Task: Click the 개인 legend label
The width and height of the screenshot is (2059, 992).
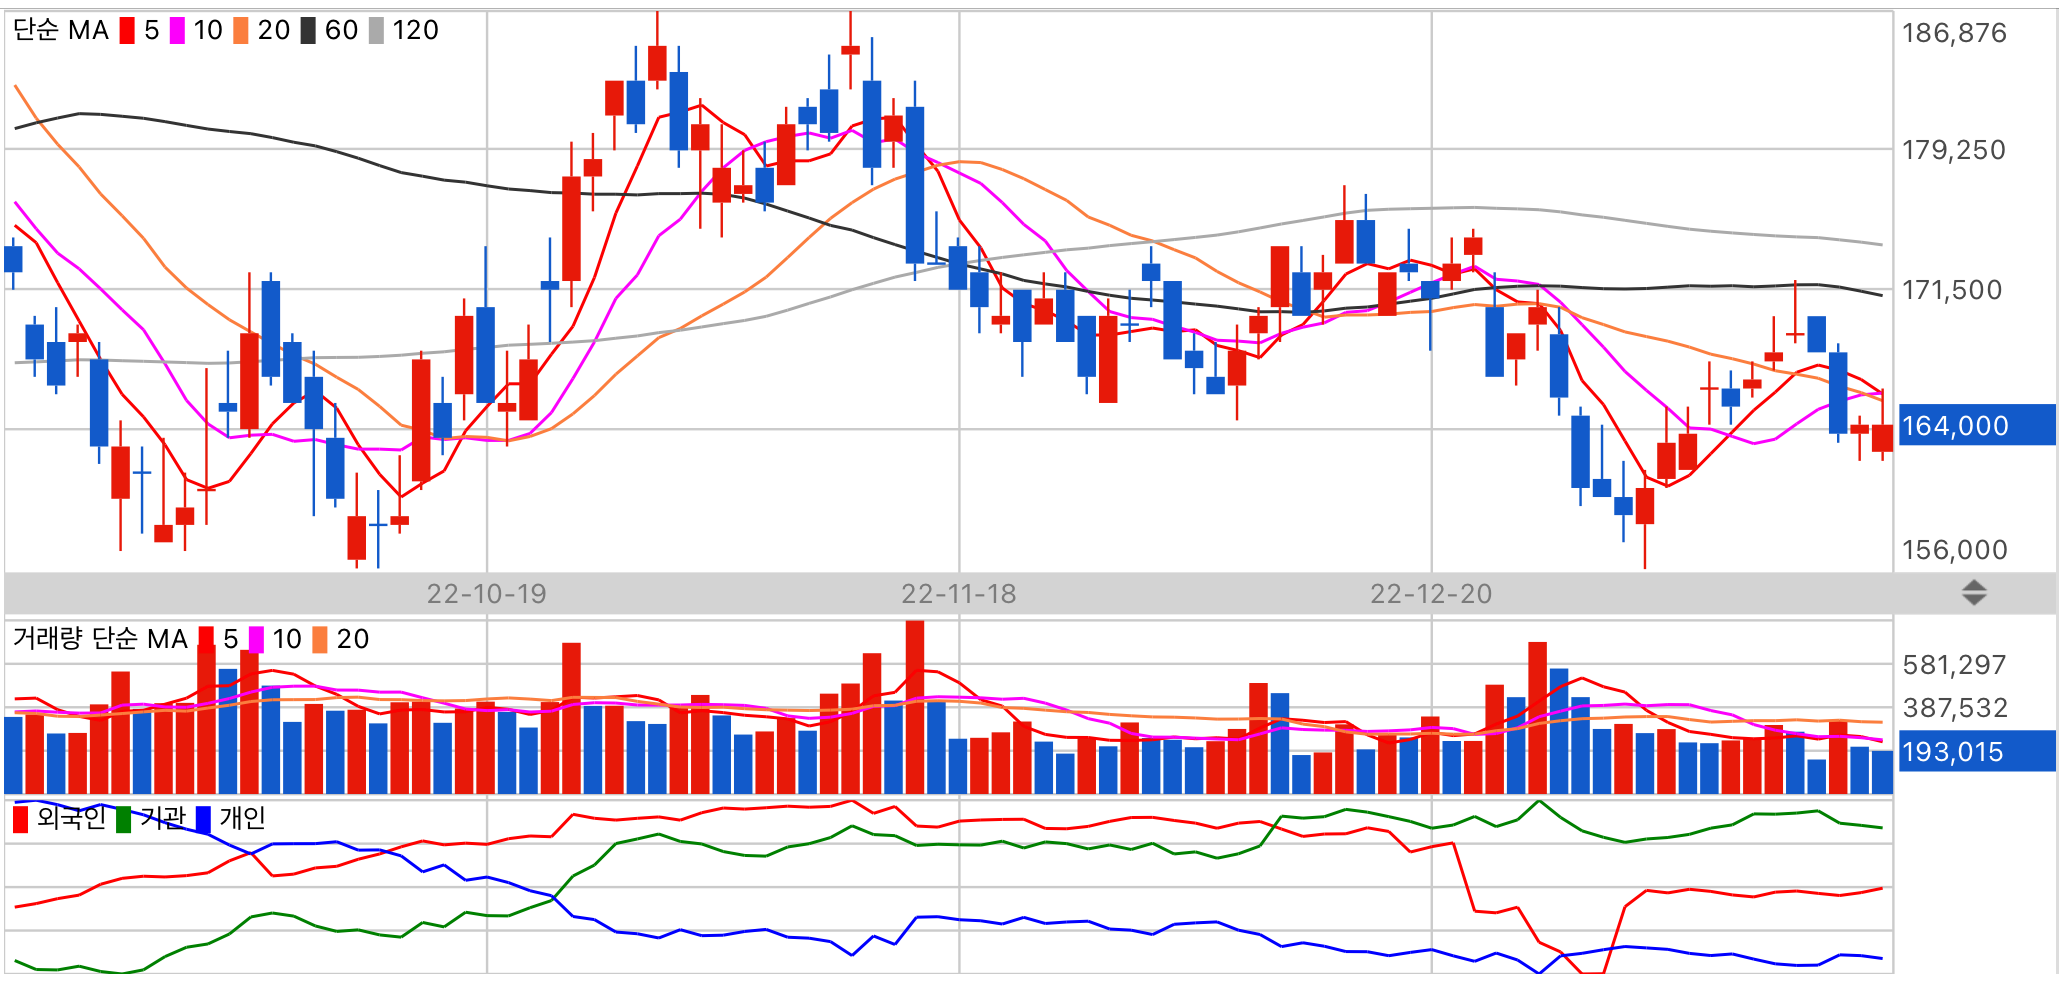Action: tap(243, 818)
